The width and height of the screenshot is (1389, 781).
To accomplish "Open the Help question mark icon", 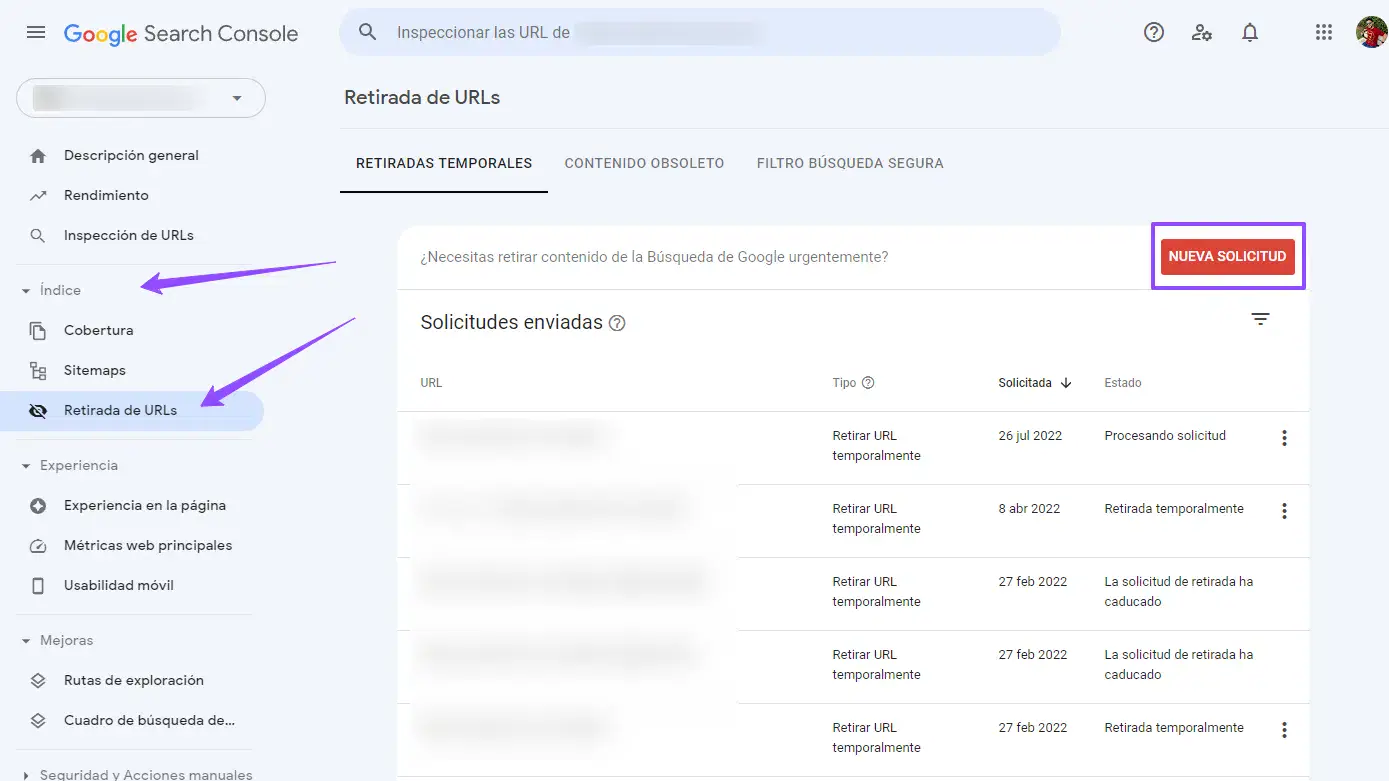I will [1154, 32].
